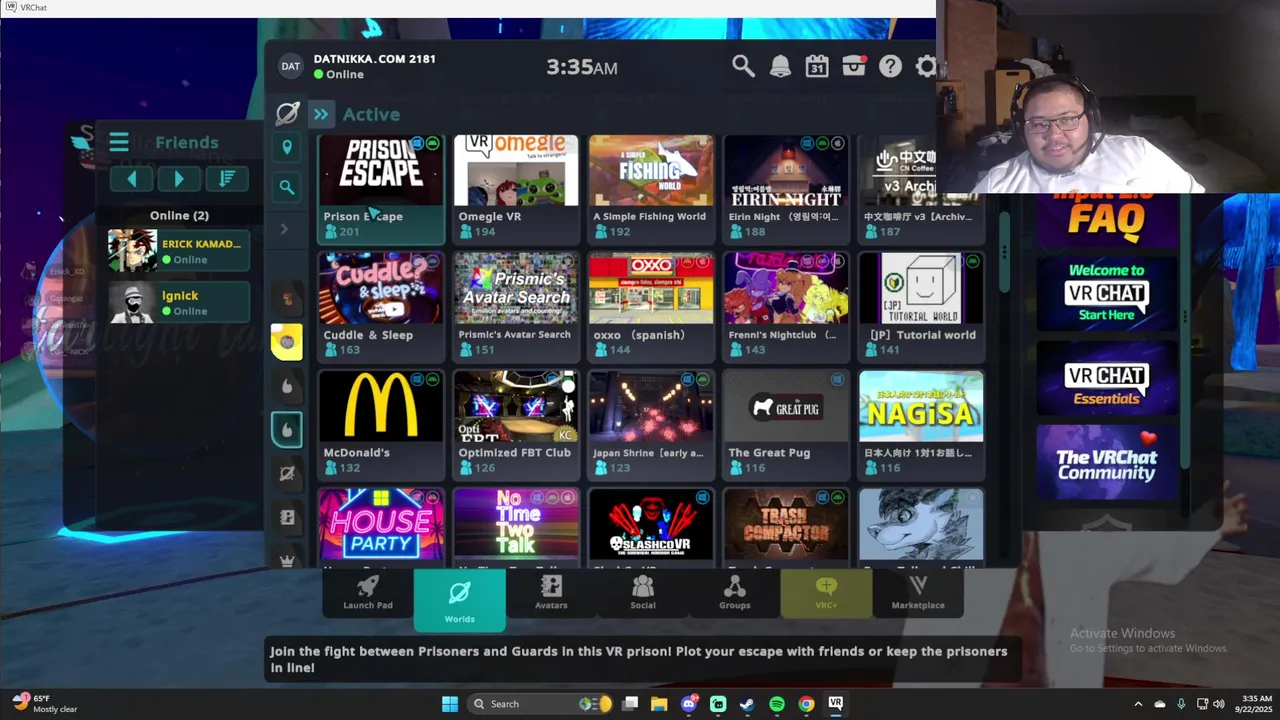Select the NAGiSA world card
This screenshot has width=1280, height=720.
click(x=921, y=424)
